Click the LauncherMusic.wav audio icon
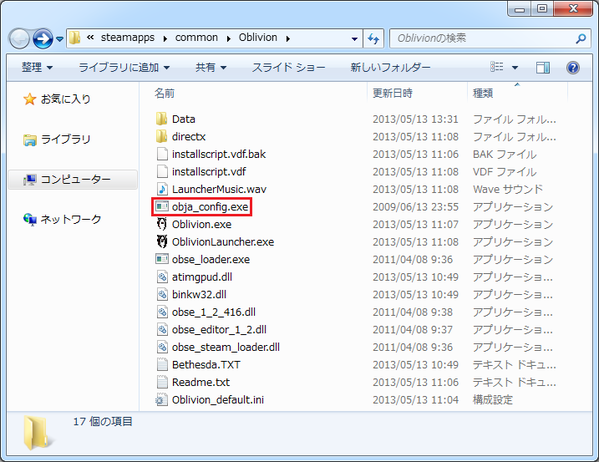The width and height of the screenshot is (599, 462). coord(162,189)
